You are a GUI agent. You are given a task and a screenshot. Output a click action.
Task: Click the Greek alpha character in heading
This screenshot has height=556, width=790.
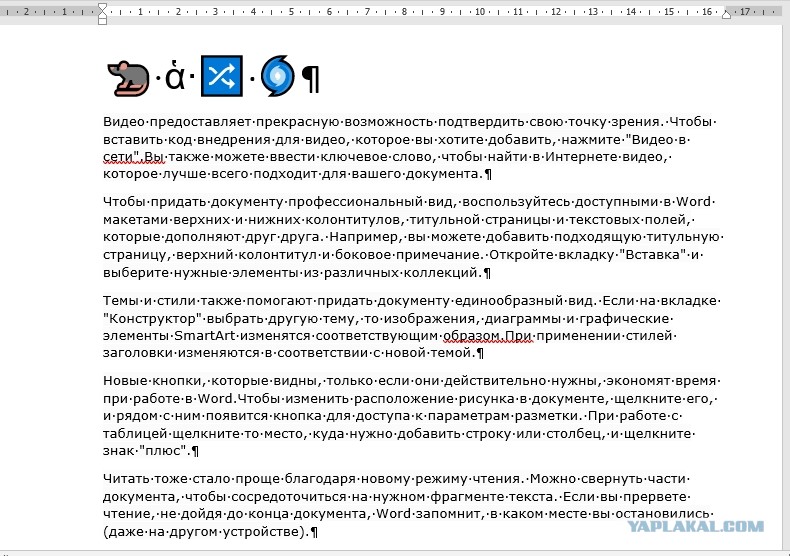coord(174,75)
